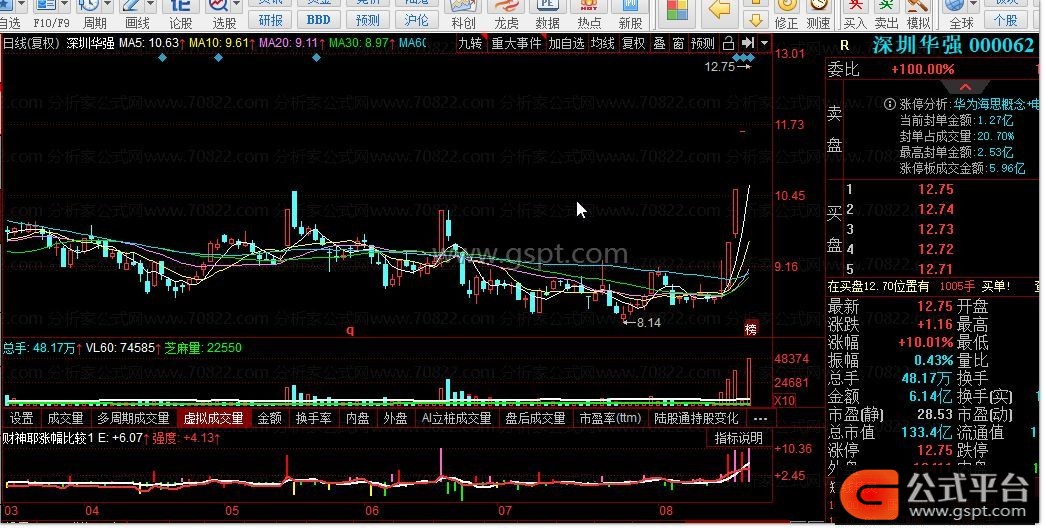Open the 数据 PE data icon
Image resolution: width=1045 pixels, height=528 pixels.
pyautogui.click(x=547, y=5)
